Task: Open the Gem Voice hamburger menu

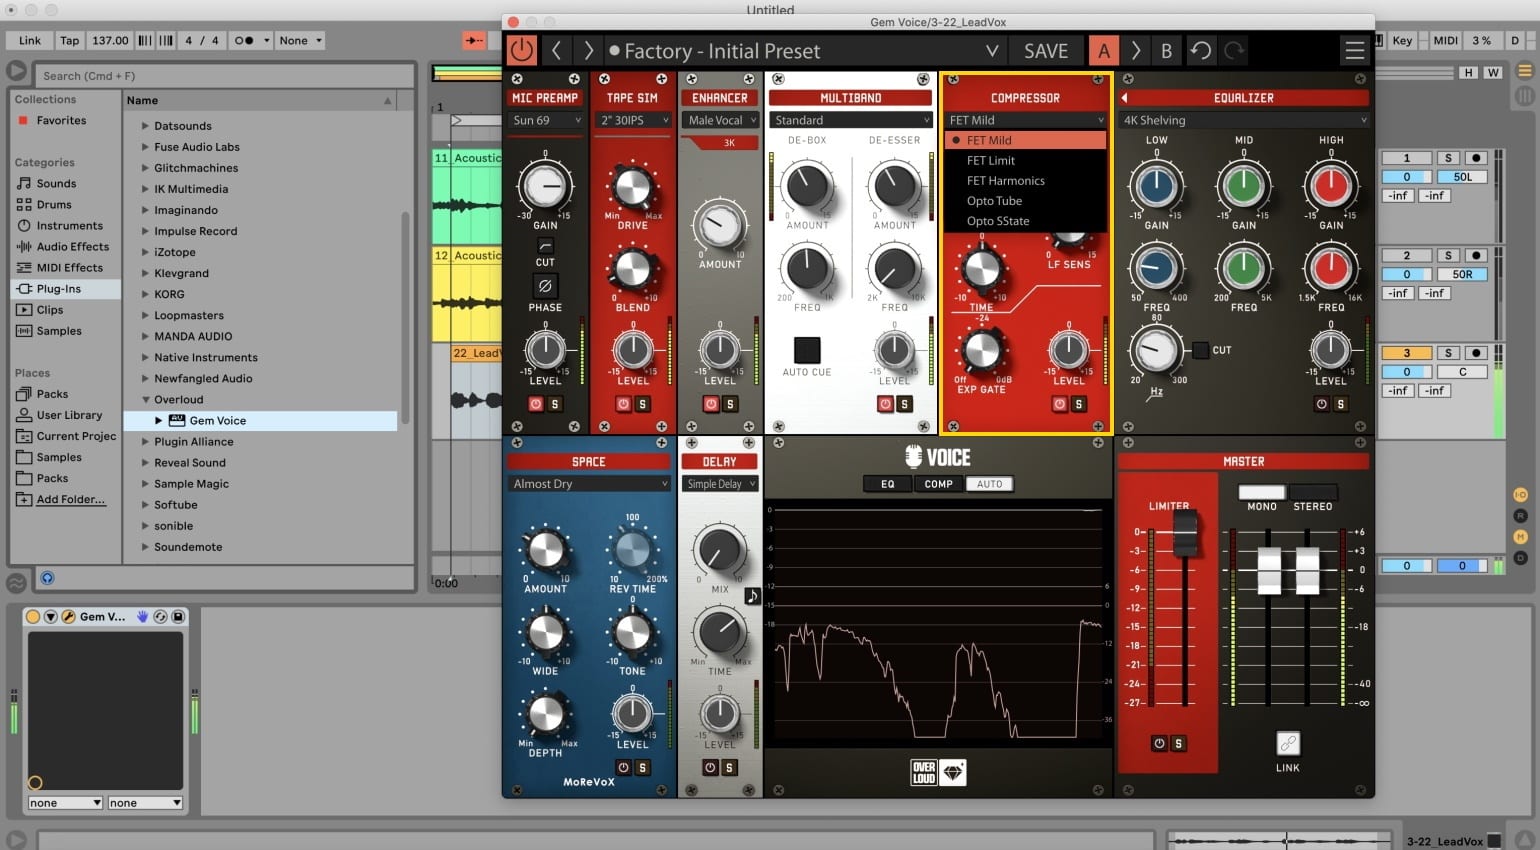Action: [1355, 50]
